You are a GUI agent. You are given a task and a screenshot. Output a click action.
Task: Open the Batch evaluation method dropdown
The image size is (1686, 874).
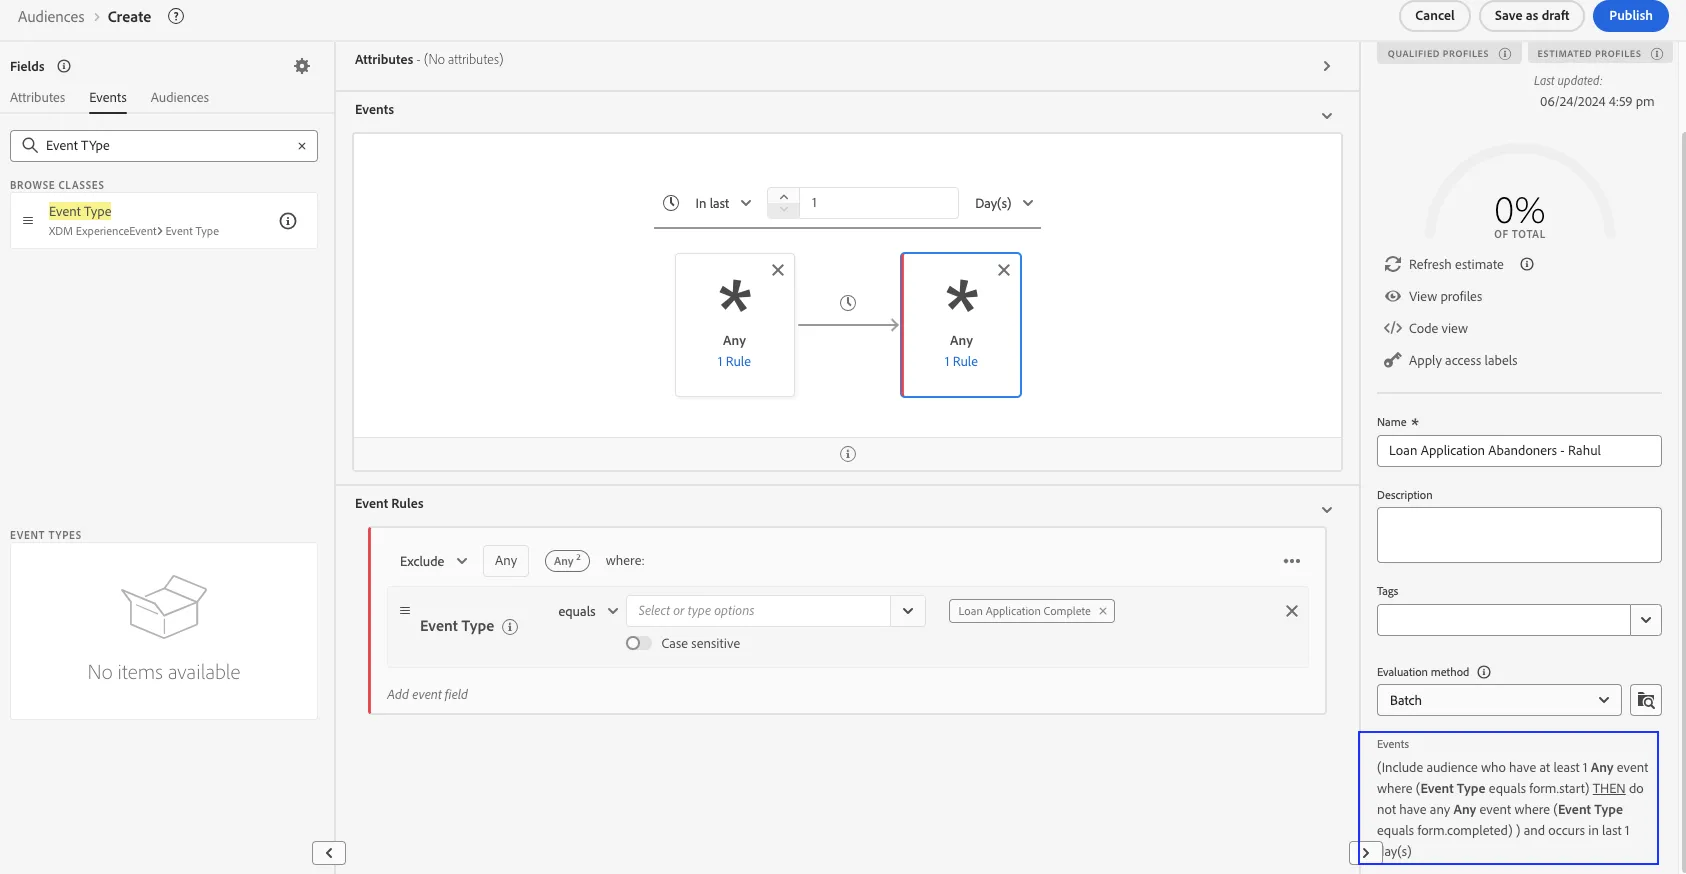click(1499, 700)
